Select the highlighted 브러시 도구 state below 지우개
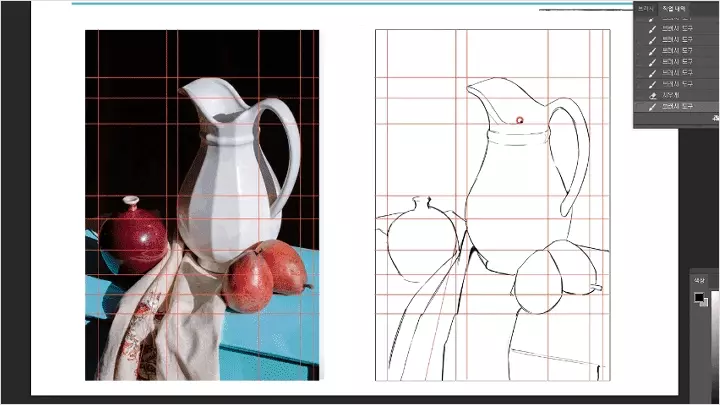This screenshot has width=720, height=405. [x=676, y=107]
